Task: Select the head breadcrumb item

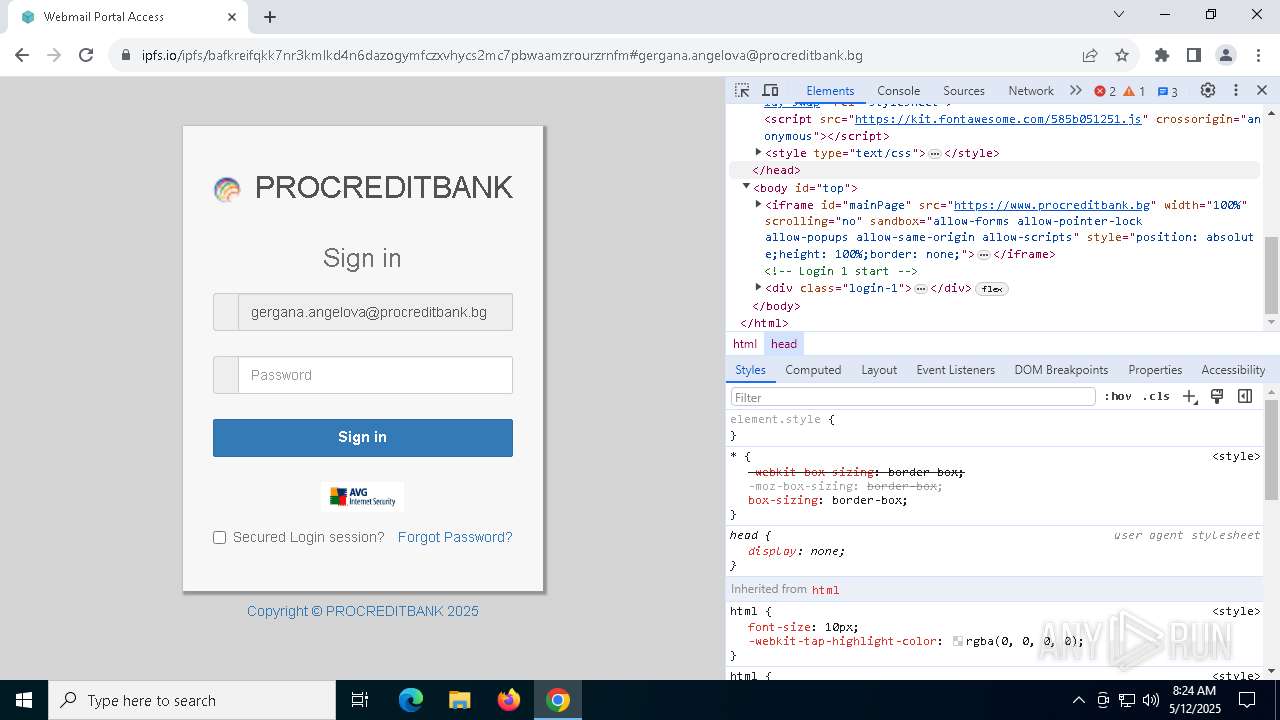Action: [x=784, y=344]
